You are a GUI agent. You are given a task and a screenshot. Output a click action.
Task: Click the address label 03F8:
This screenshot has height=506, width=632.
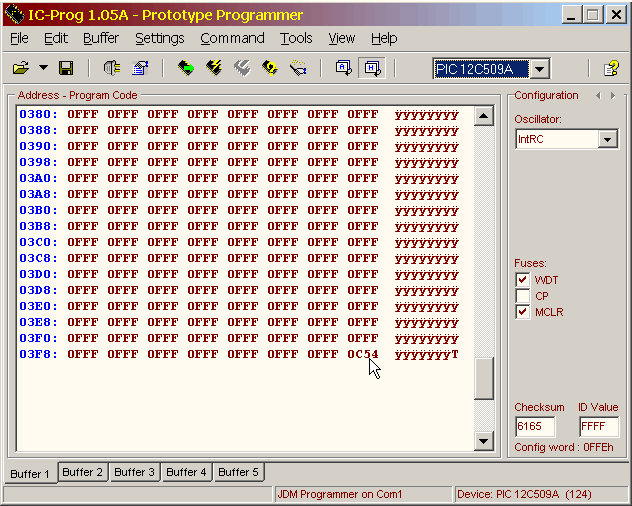click(38, 354)
